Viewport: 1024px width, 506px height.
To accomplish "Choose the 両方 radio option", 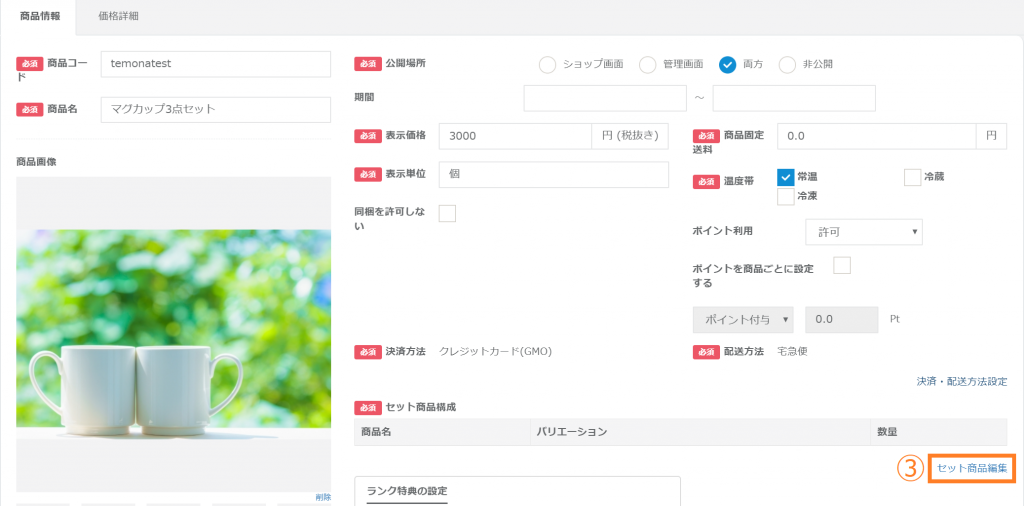I will click(x=727, y=65).
